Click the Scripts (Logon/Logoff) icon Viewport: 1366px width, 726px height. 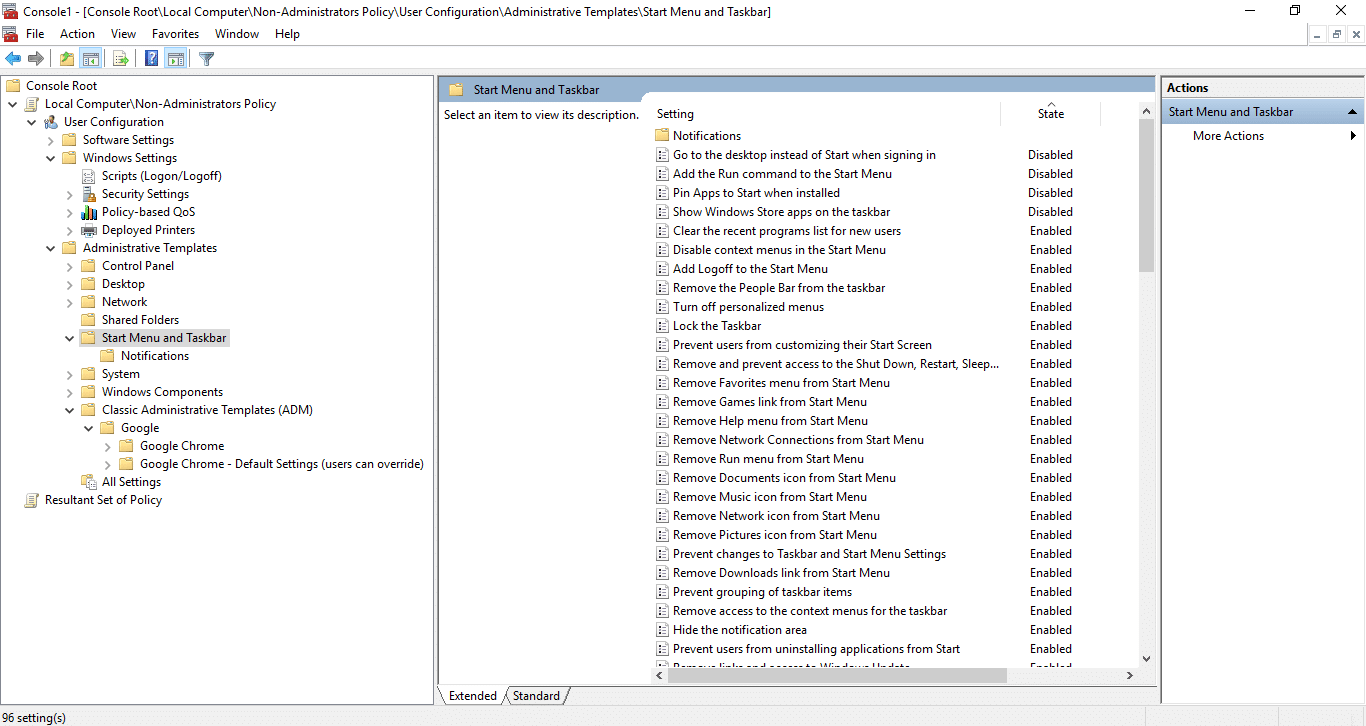[89, 176]
